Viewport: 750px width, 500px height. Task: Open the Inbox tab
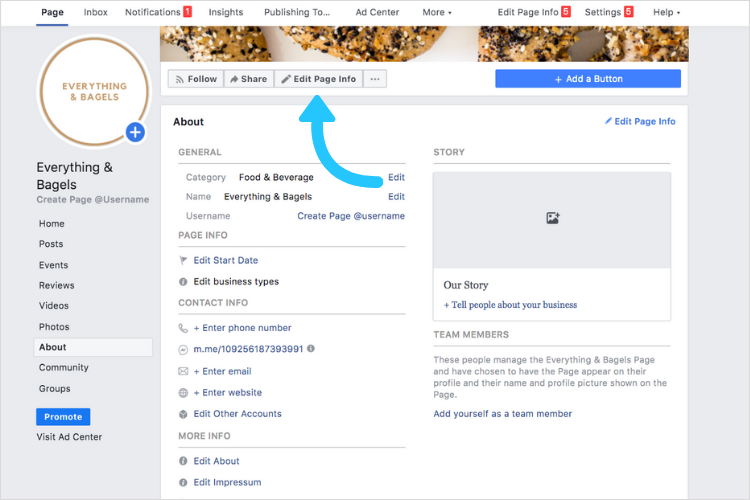click(96, 12)
